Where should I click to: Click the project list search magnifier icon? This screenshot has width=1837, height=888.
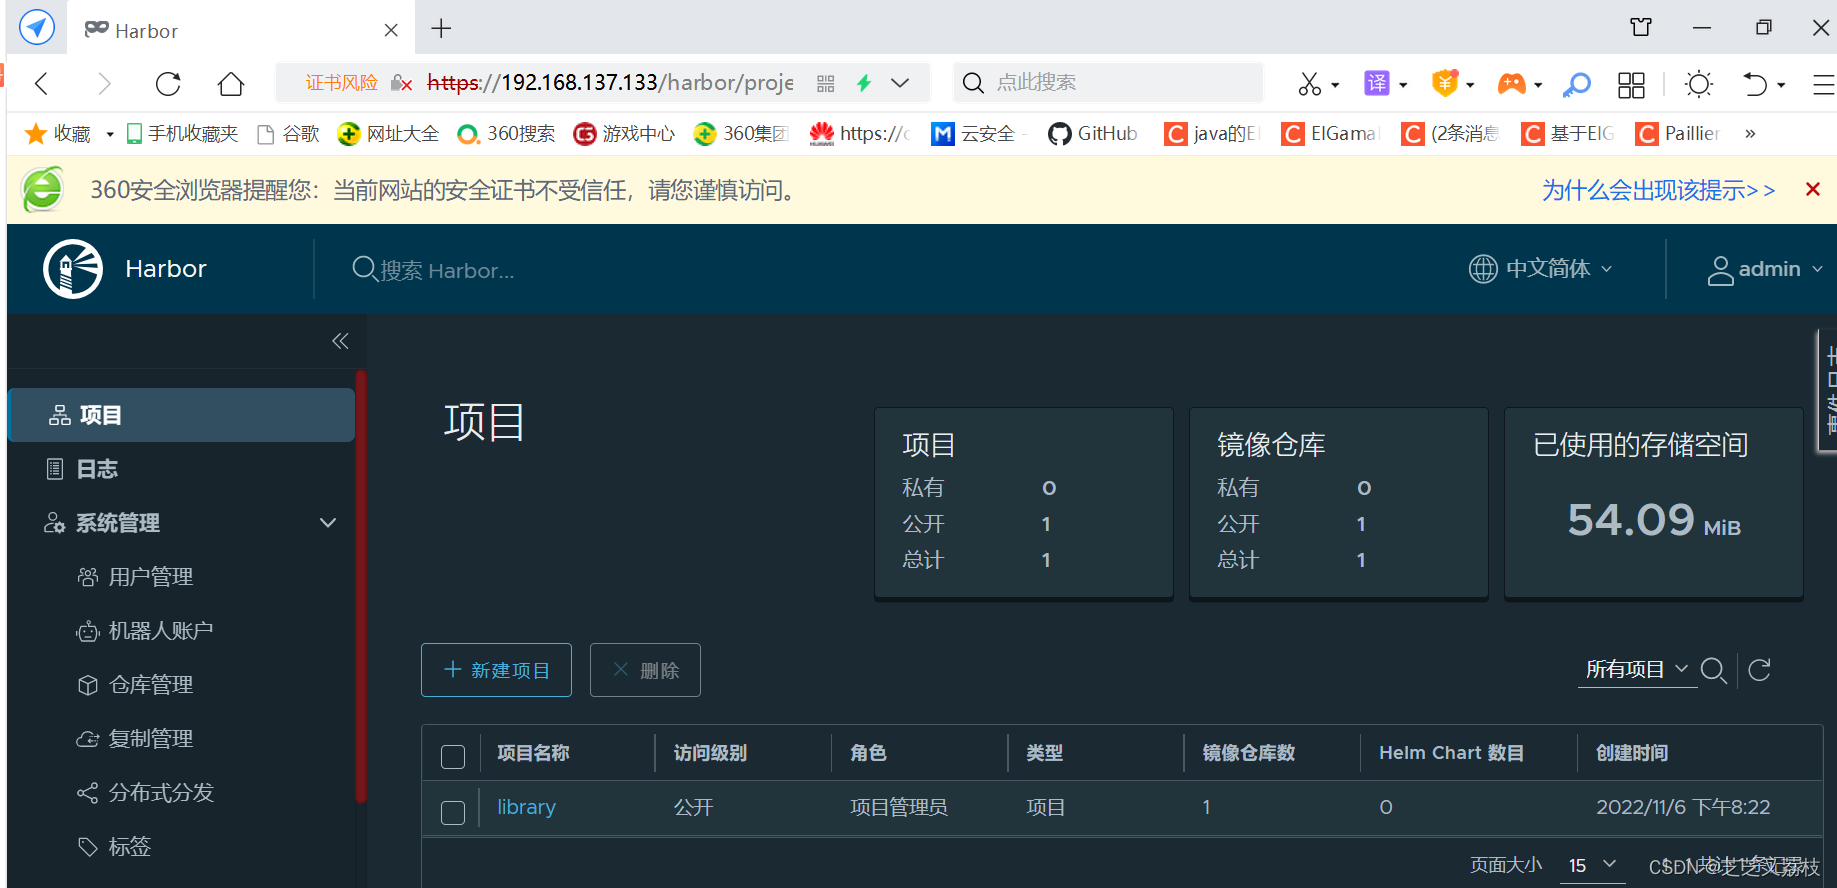[1714, 670]
